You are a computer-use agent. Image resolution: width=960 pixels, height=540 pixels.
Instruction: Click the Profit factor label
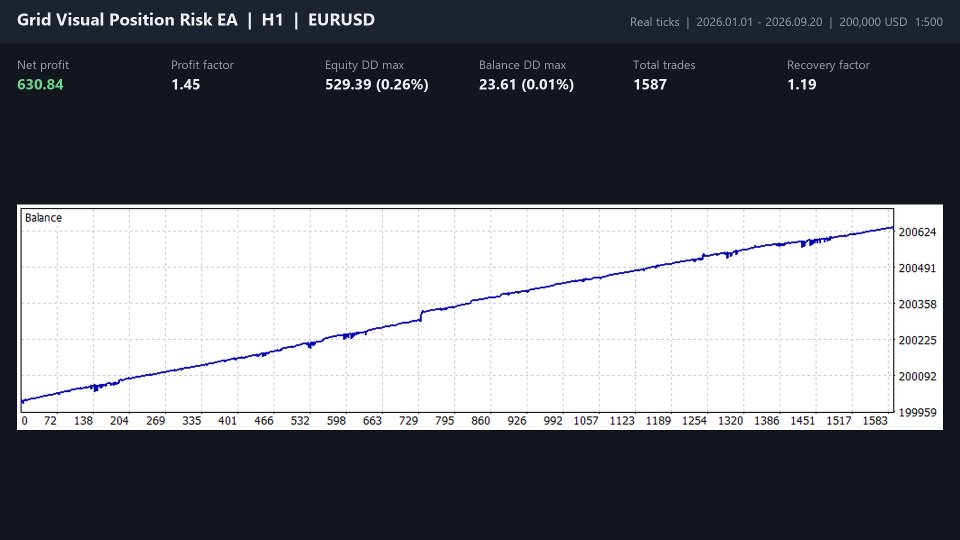point(202,65)
